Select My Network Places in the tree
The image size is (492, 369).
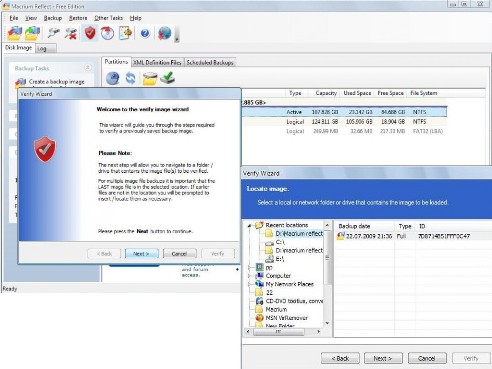(289, 284)
